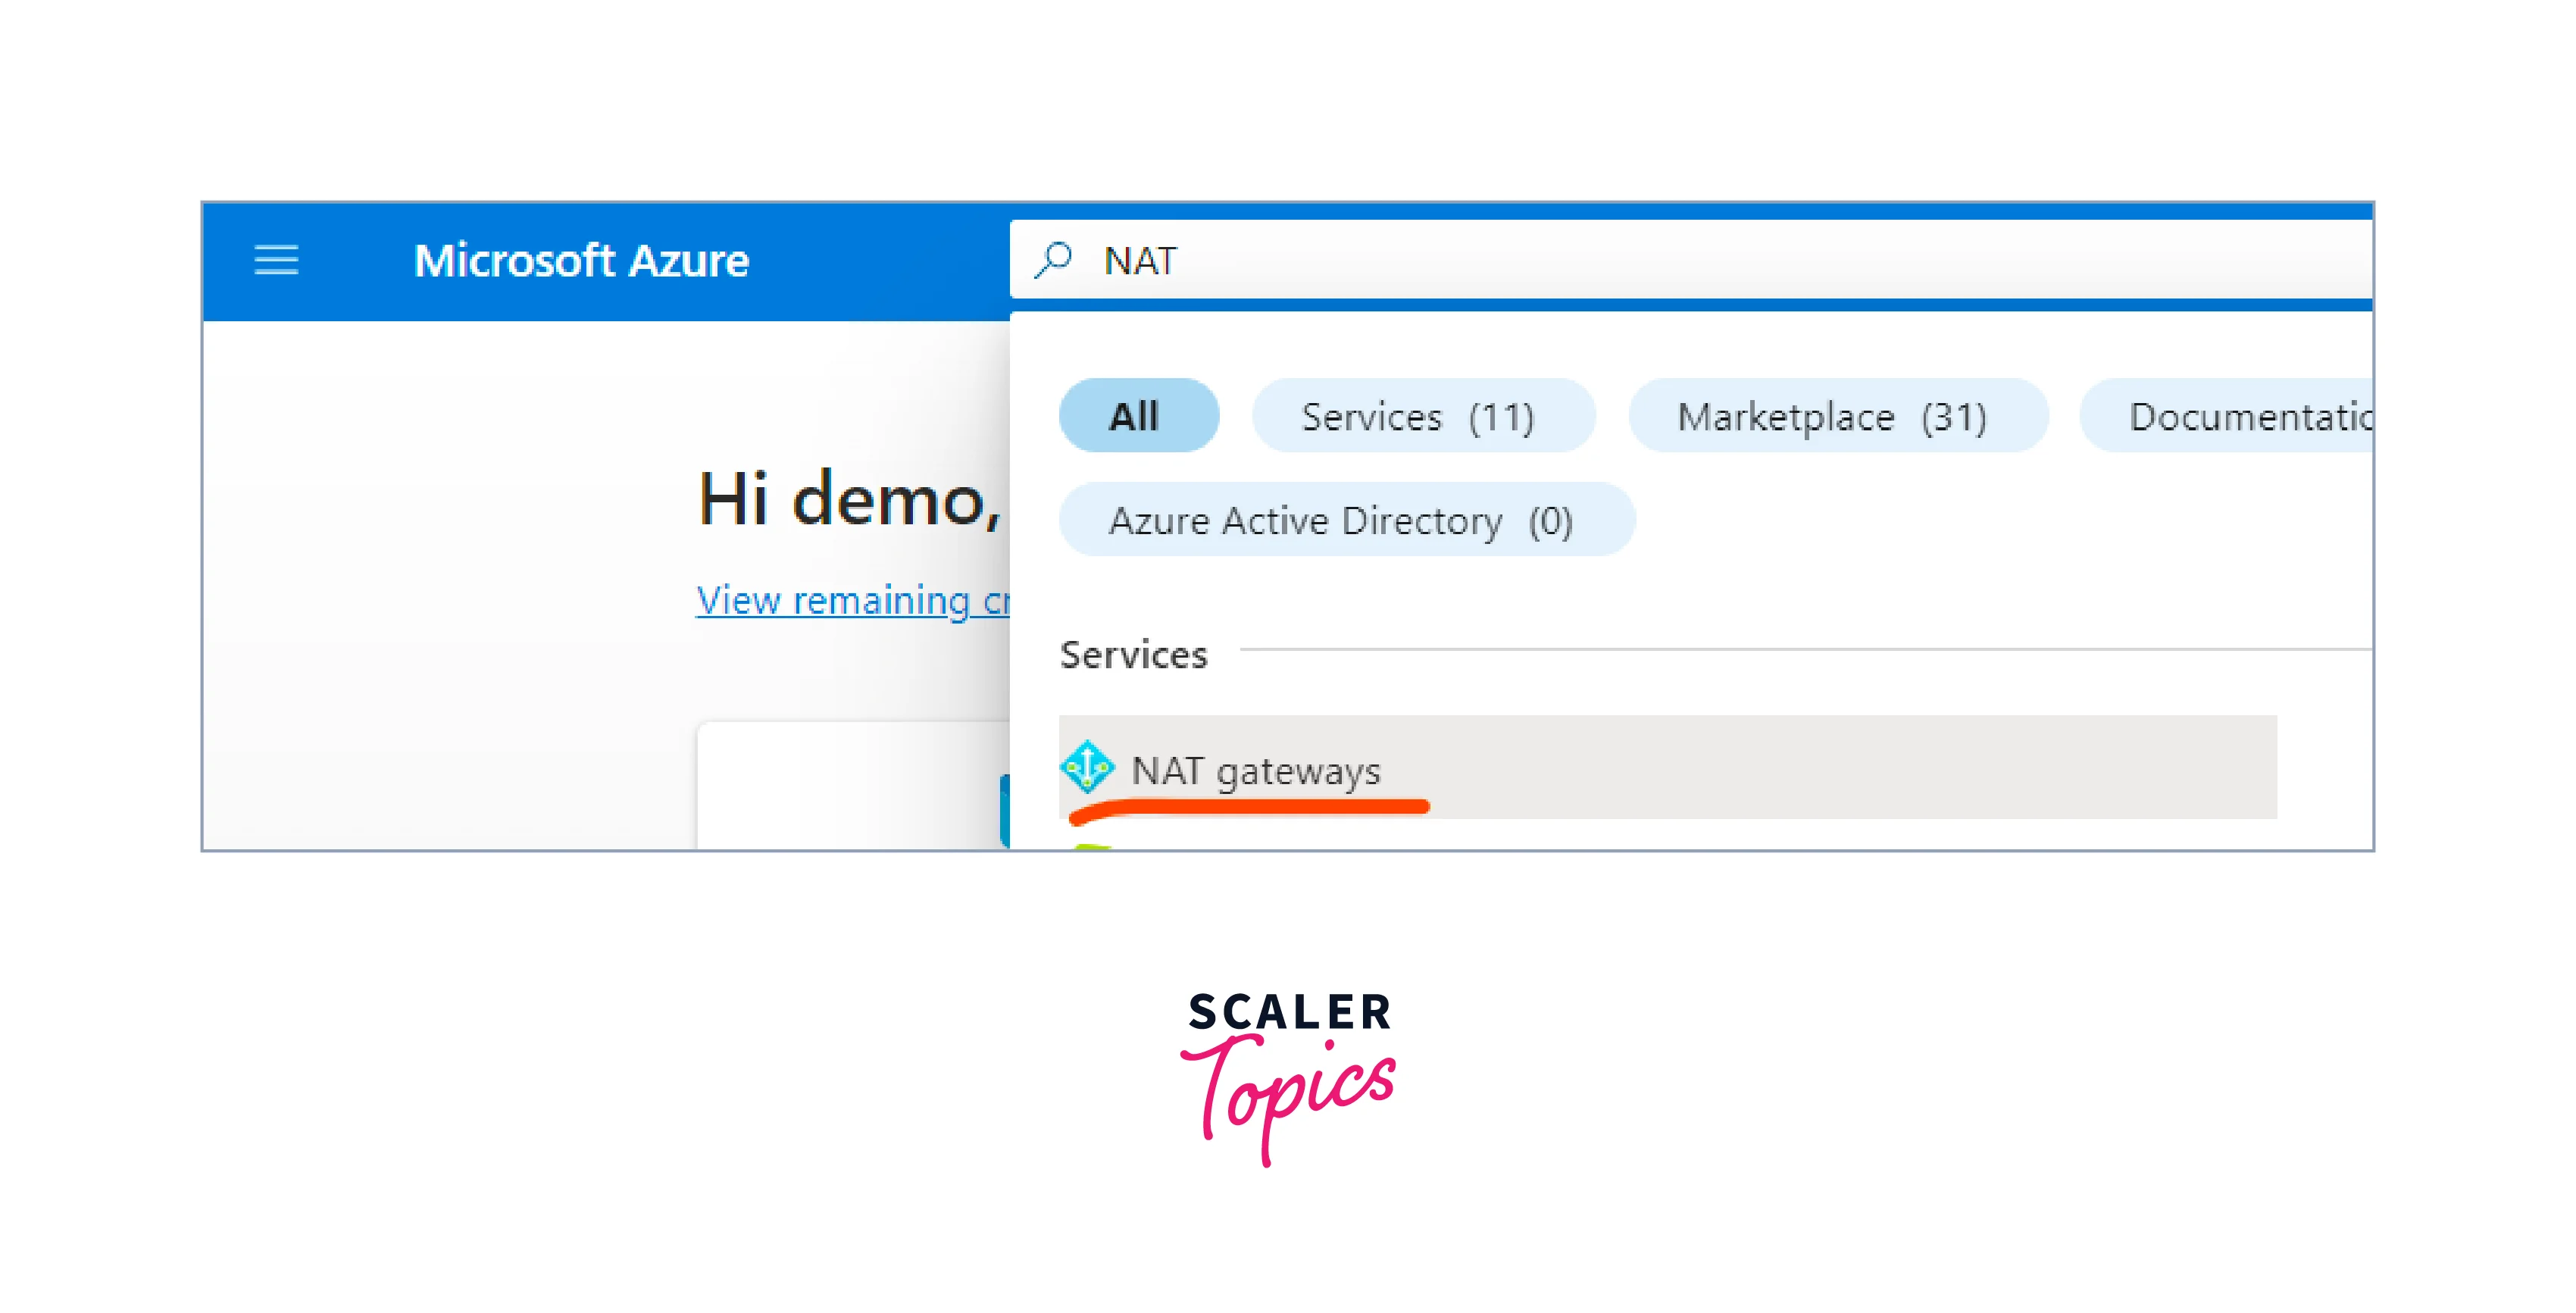Show Documentation results filter

pyautogui.click(x=2227, y=415)
